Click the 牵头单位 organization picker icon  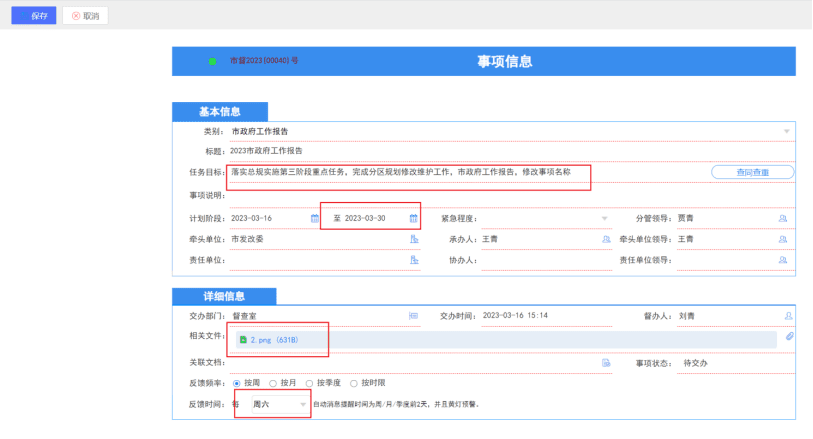[x=414, y=239]
